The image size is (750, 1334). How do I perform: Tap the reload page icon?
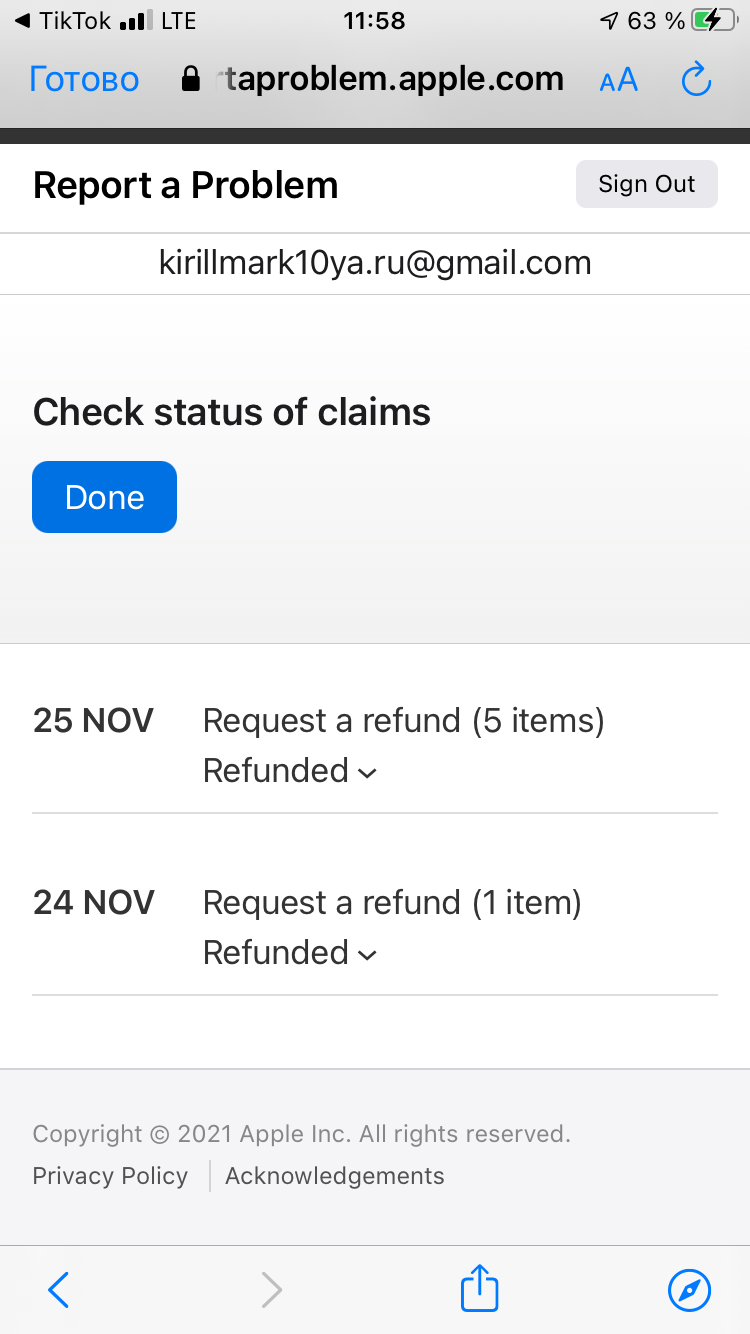click(x=695, y=80)
